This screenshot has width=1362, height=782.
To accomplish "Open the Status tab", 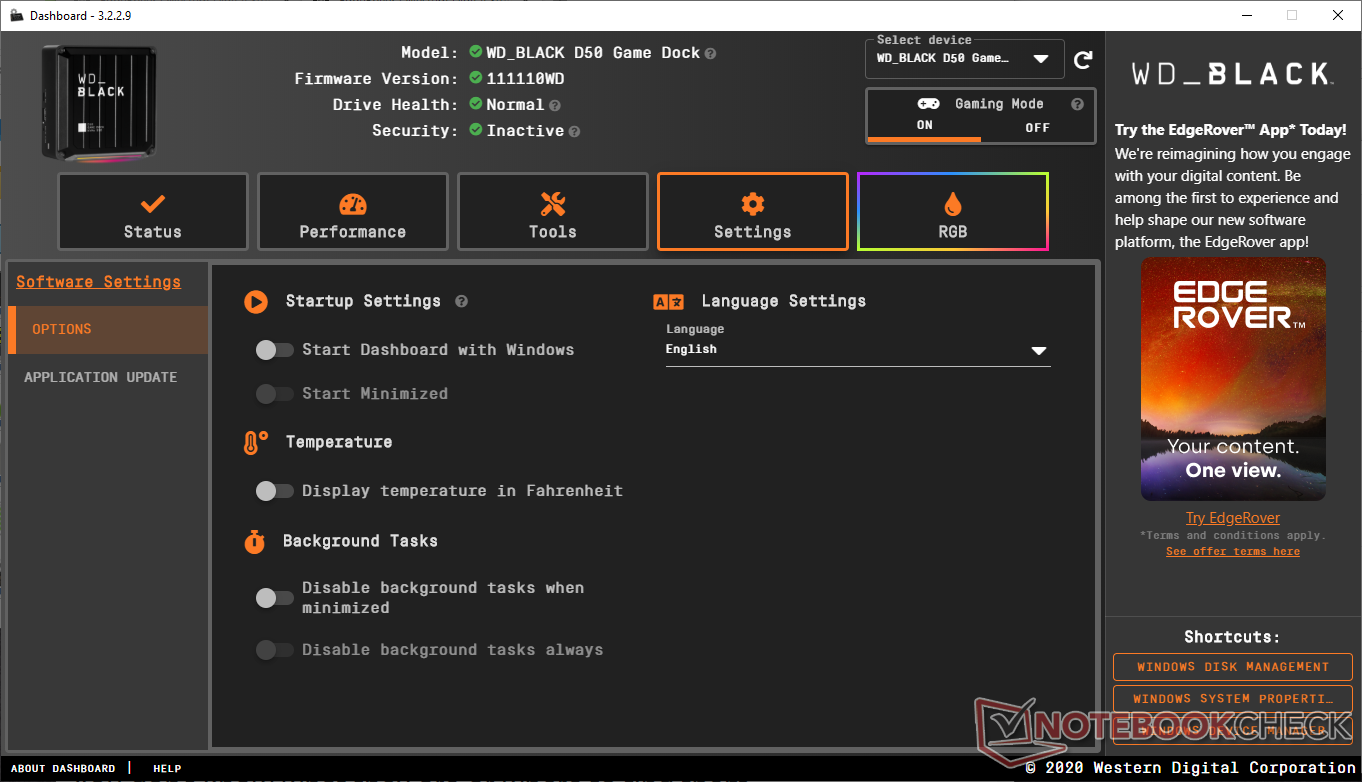I will 152,212.
